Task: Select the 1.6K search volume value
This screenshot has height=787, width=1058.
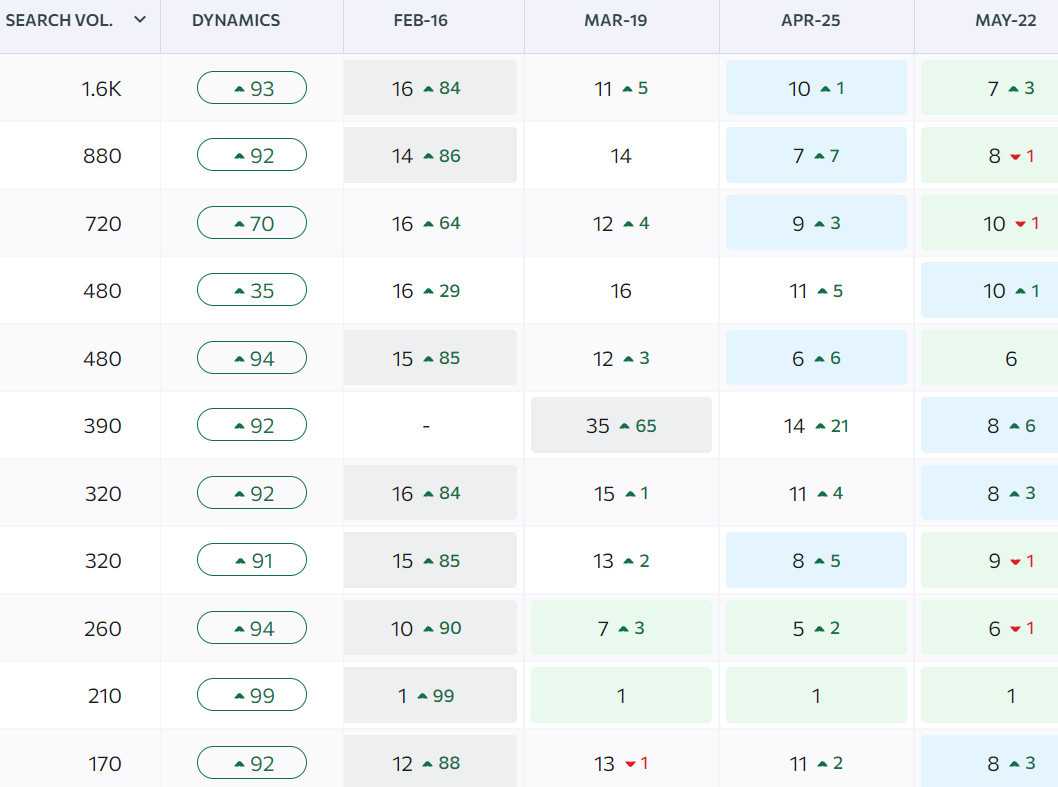Action: (x=102, y=88)
